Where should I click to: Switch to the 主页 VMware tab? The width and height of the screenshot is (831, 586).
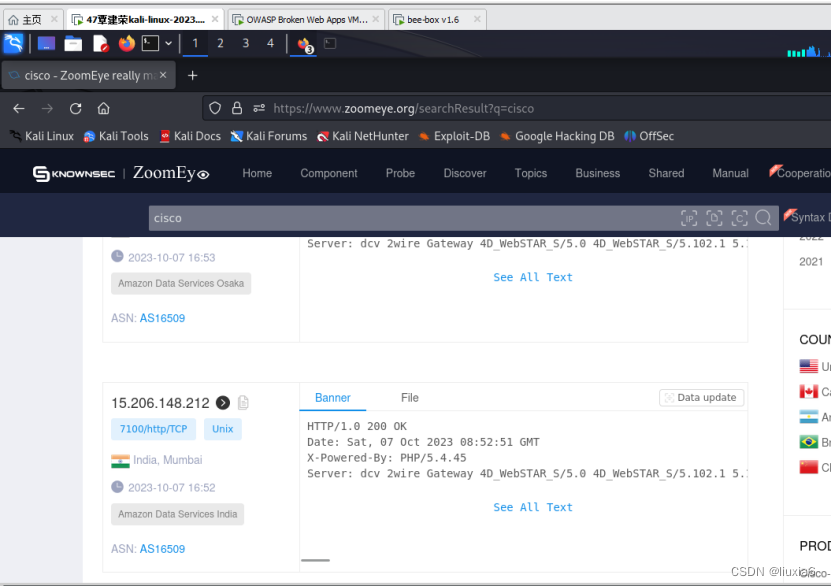click(32, 20)
